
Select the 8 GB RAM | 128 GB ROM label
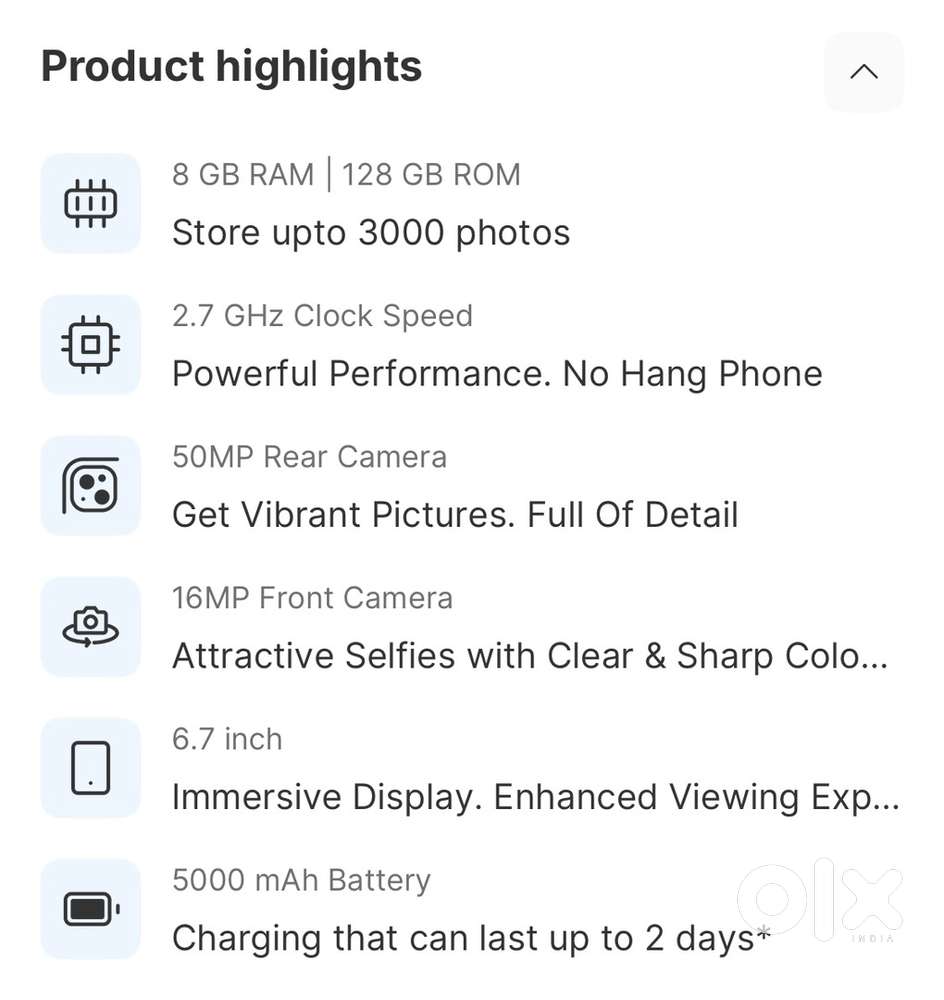point(346,174)
